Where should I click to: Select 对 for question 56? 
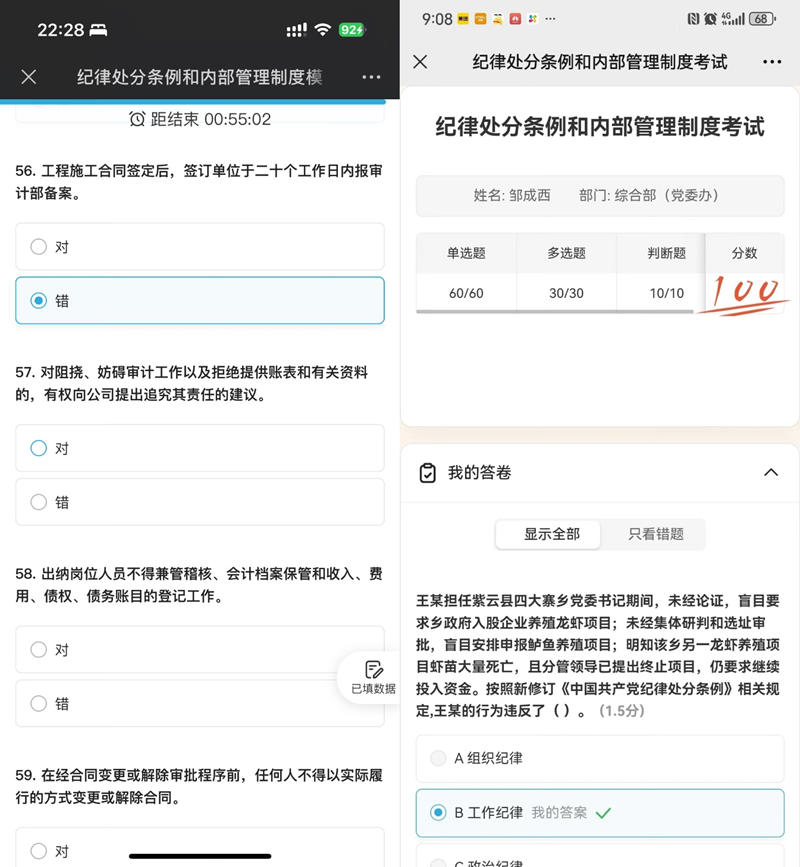pyautogui.click(x=200, y=247)
